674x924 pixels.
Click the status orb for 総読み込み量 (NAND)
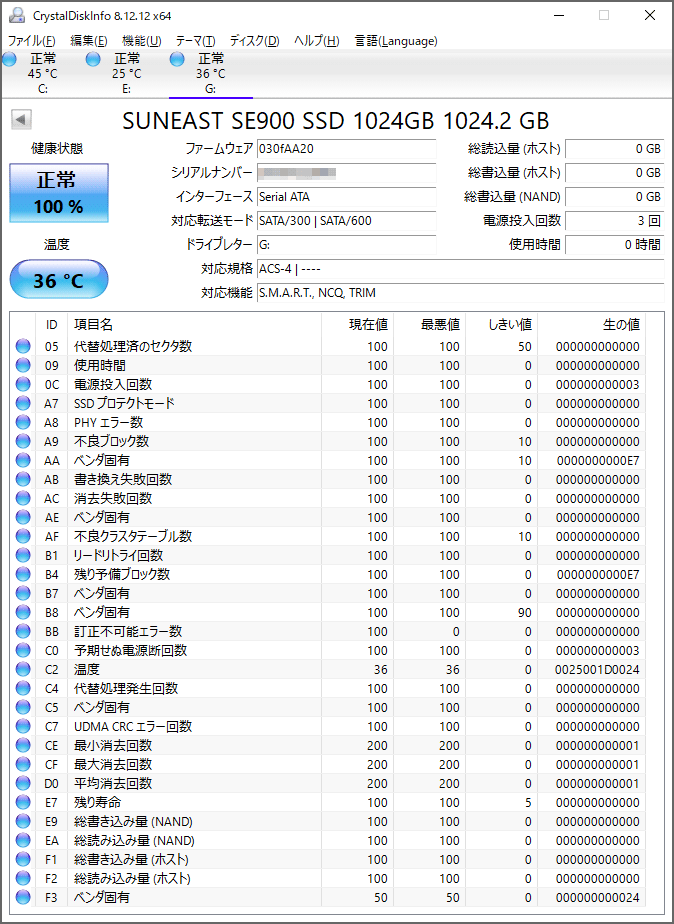coord(23,840)
